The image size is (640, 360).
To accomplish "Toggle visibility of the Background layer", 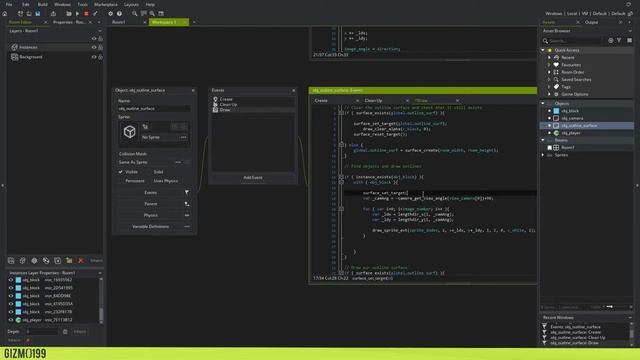I will click(x=94, y=57).
